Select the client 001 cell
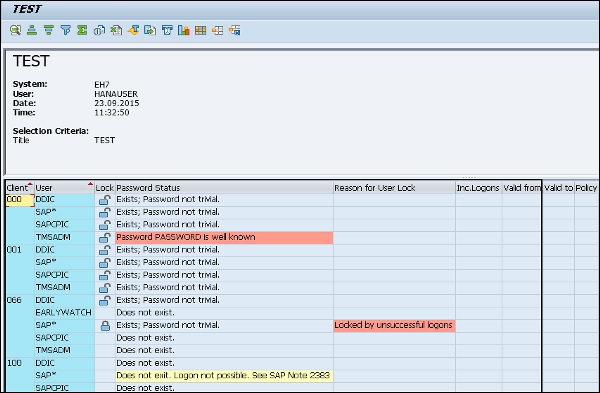 [20, 250]
